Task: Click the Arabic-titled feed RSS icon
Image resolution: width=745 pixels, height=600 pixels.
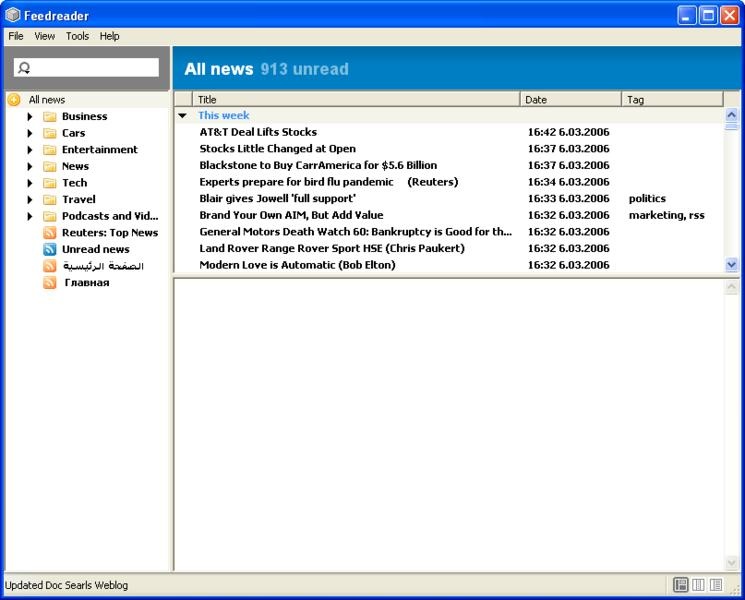Action: pyautogui.click(x=49, y=267)
